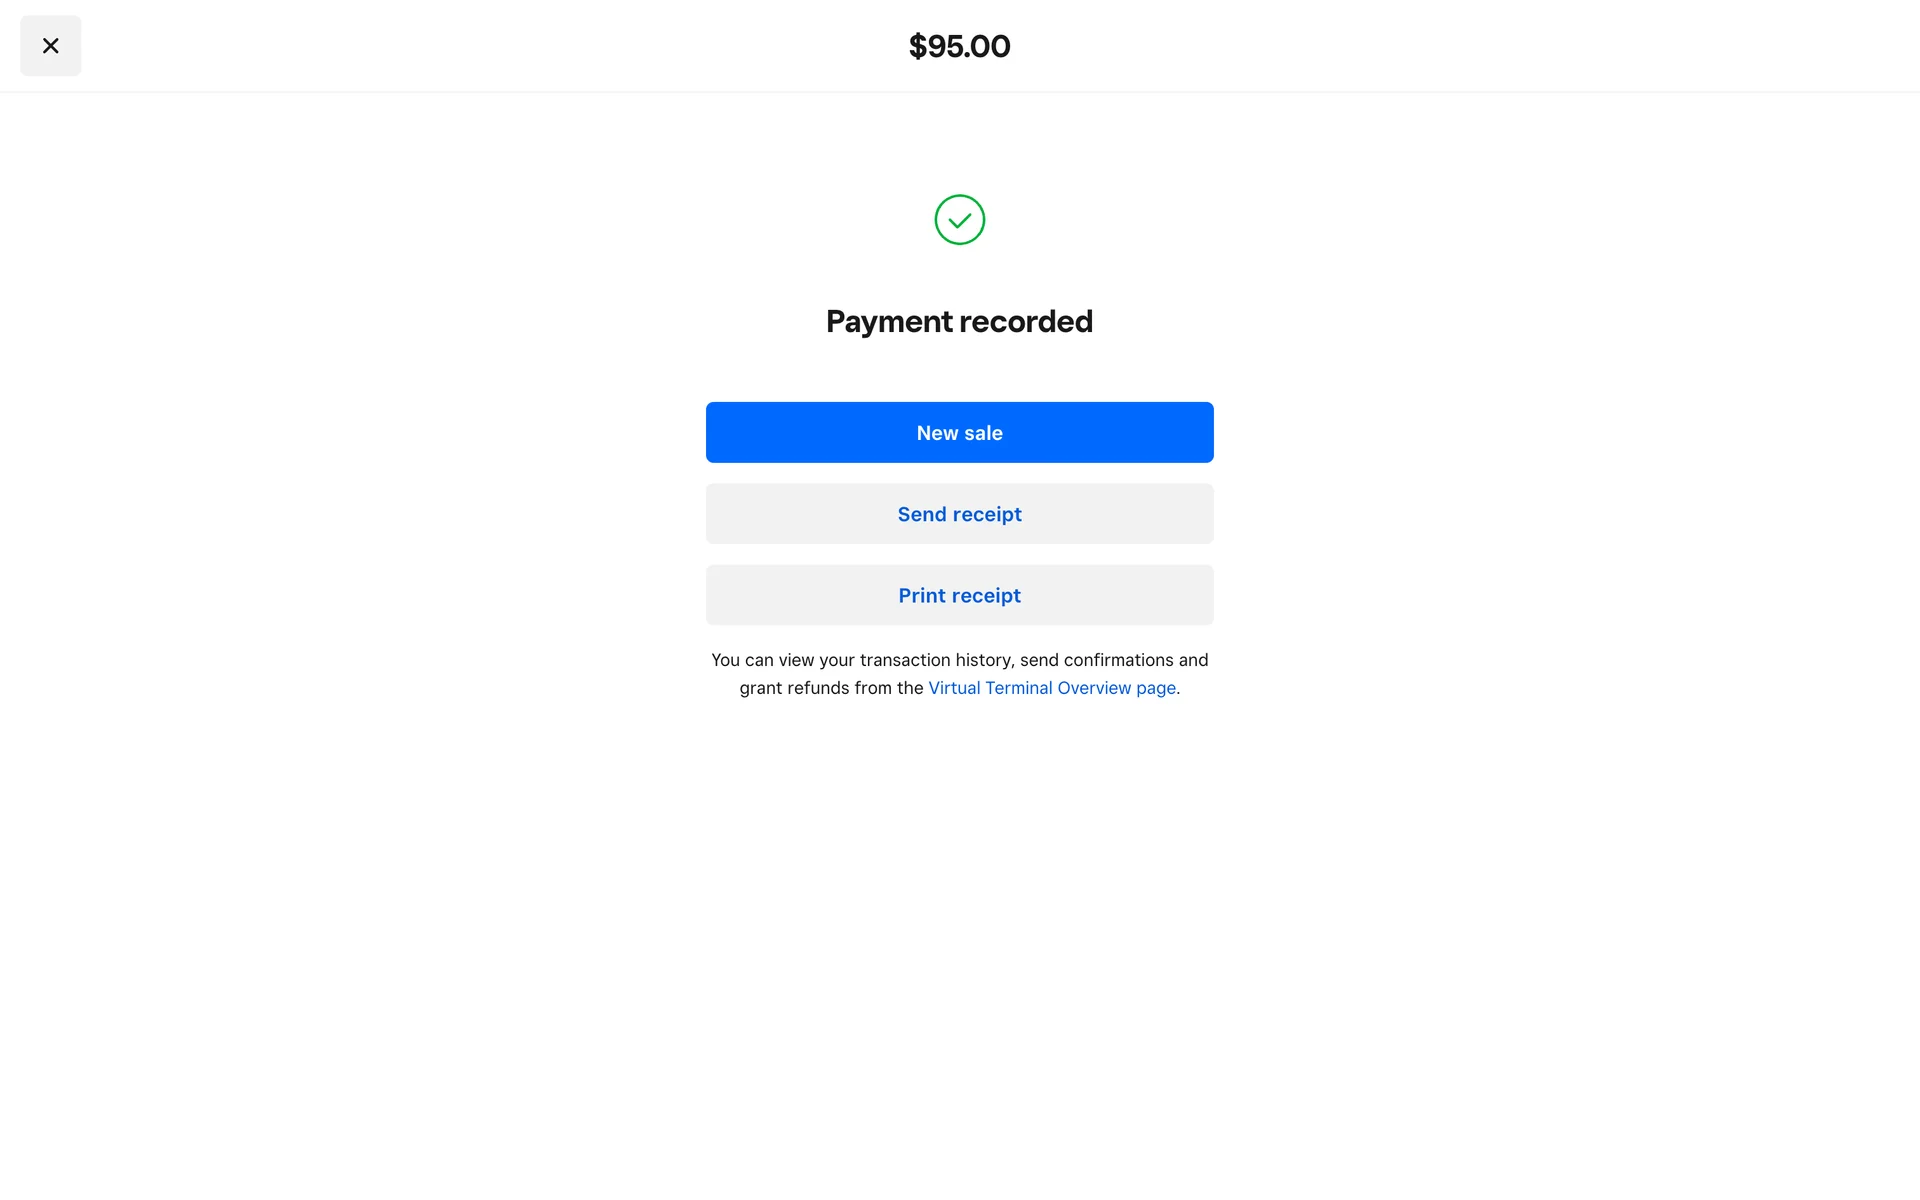Click the Print receipt button
This screenshot has width=1920, height=1200.
(959, 595)
